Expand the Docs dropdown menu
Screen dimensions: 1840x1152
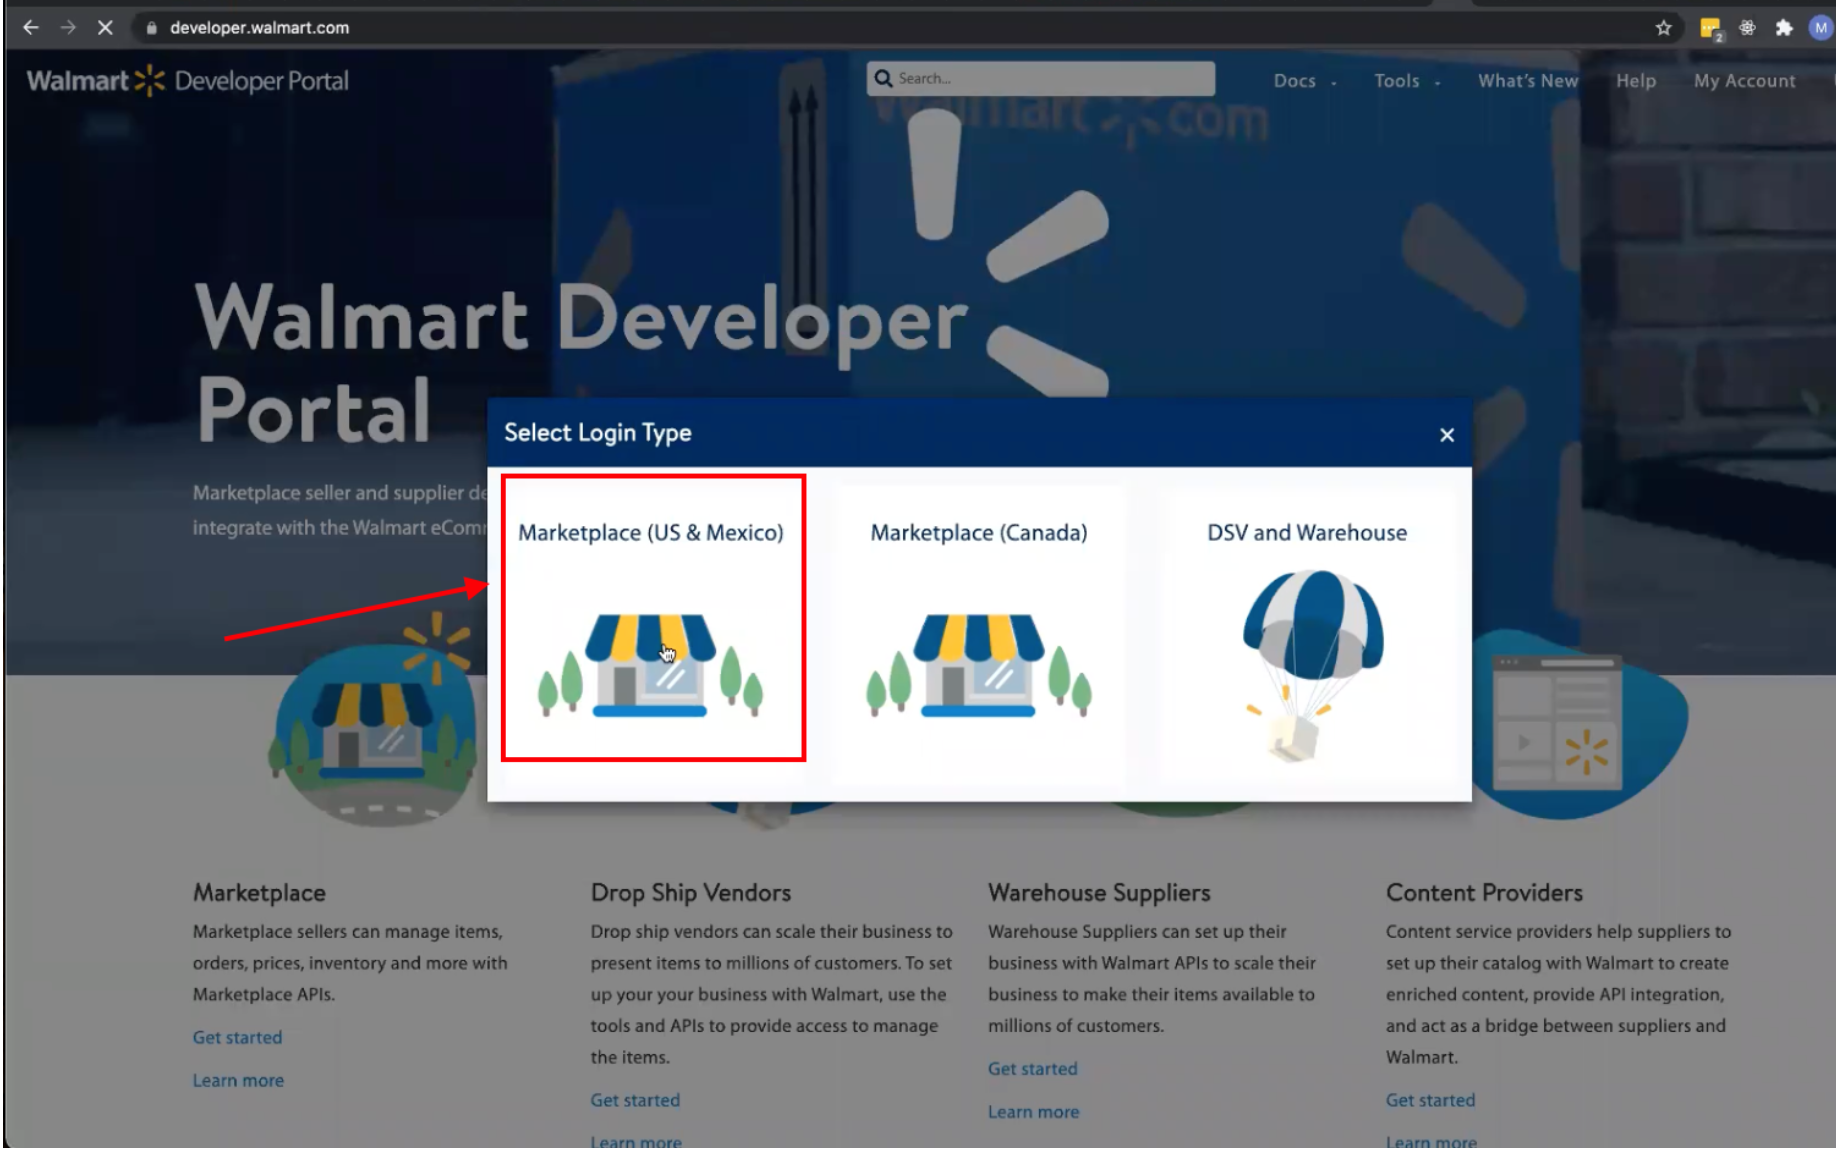click(1304, 81)
